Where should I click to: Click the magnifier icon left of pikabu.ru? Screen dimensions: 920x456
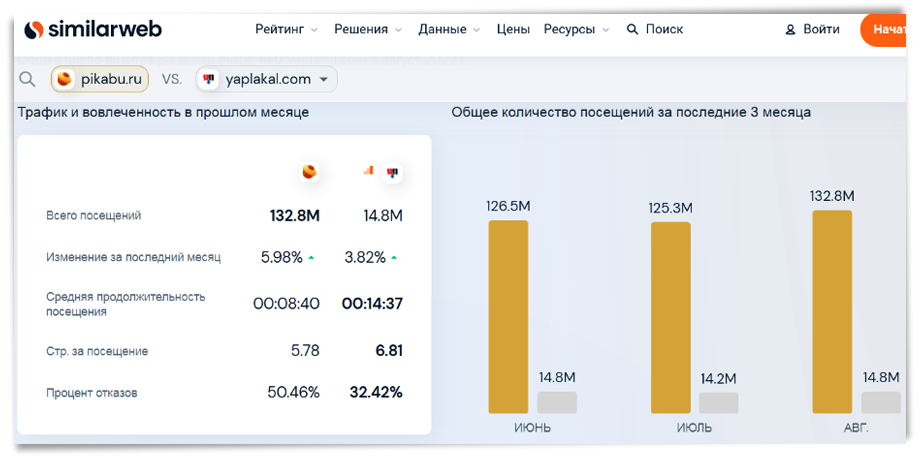pos(27,79)
